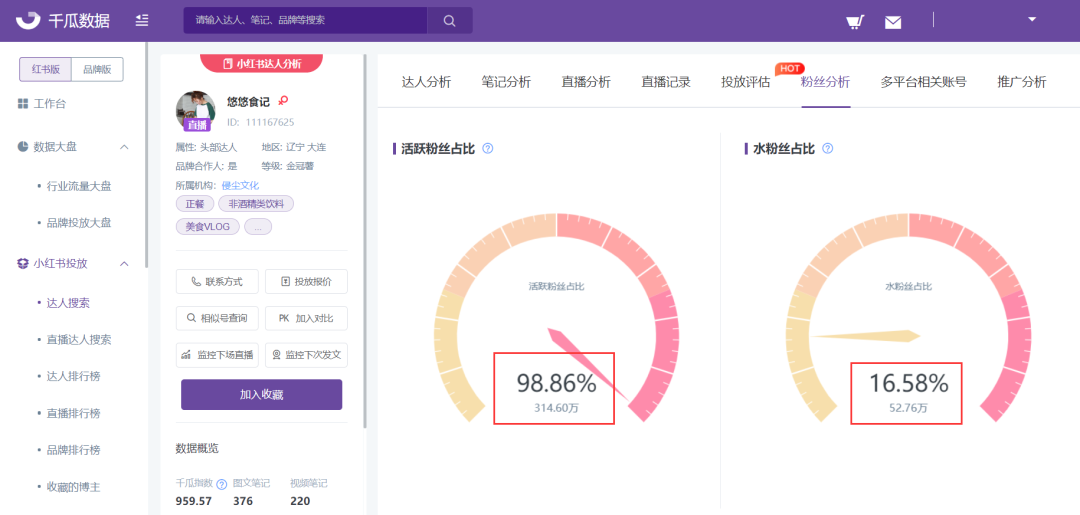Switch to 推广分析 tab
The width and height of the screenshot is (1080, 515).
(1022, 83)
